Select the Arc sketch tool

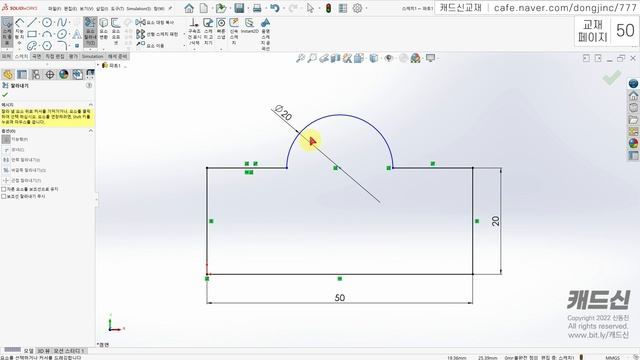pyautogui.click(x=47, y=34)
